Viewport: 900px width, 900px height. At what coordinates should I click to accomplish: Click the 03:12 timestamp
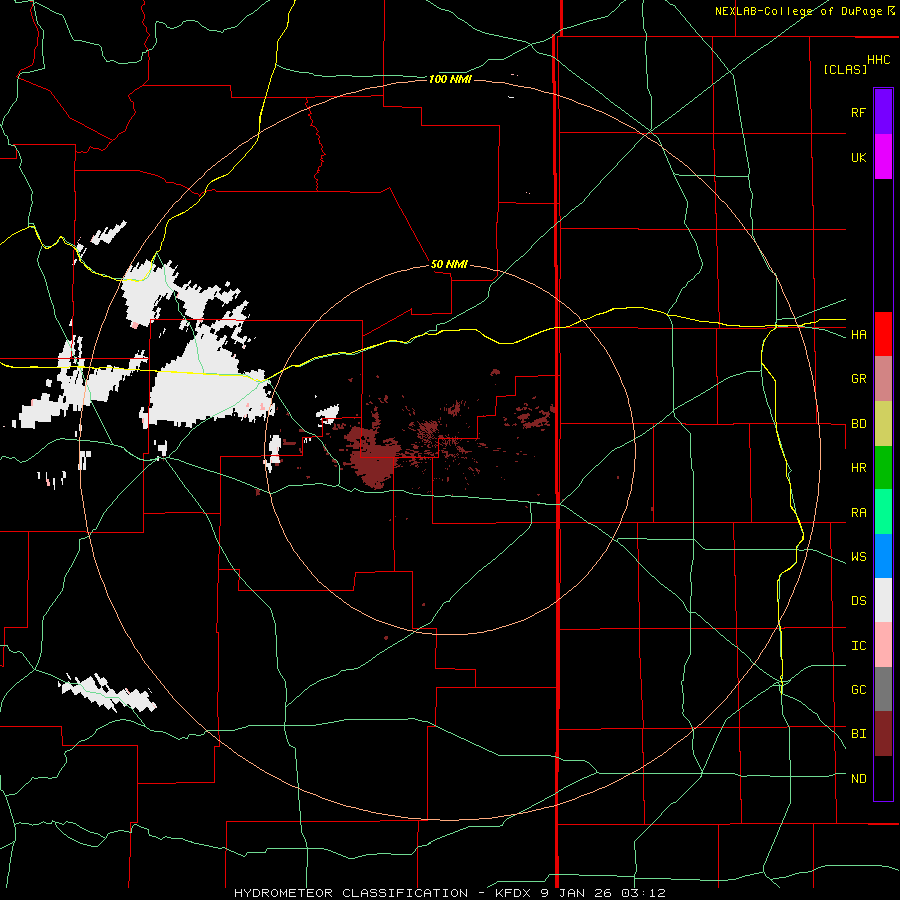pos(646,893)
